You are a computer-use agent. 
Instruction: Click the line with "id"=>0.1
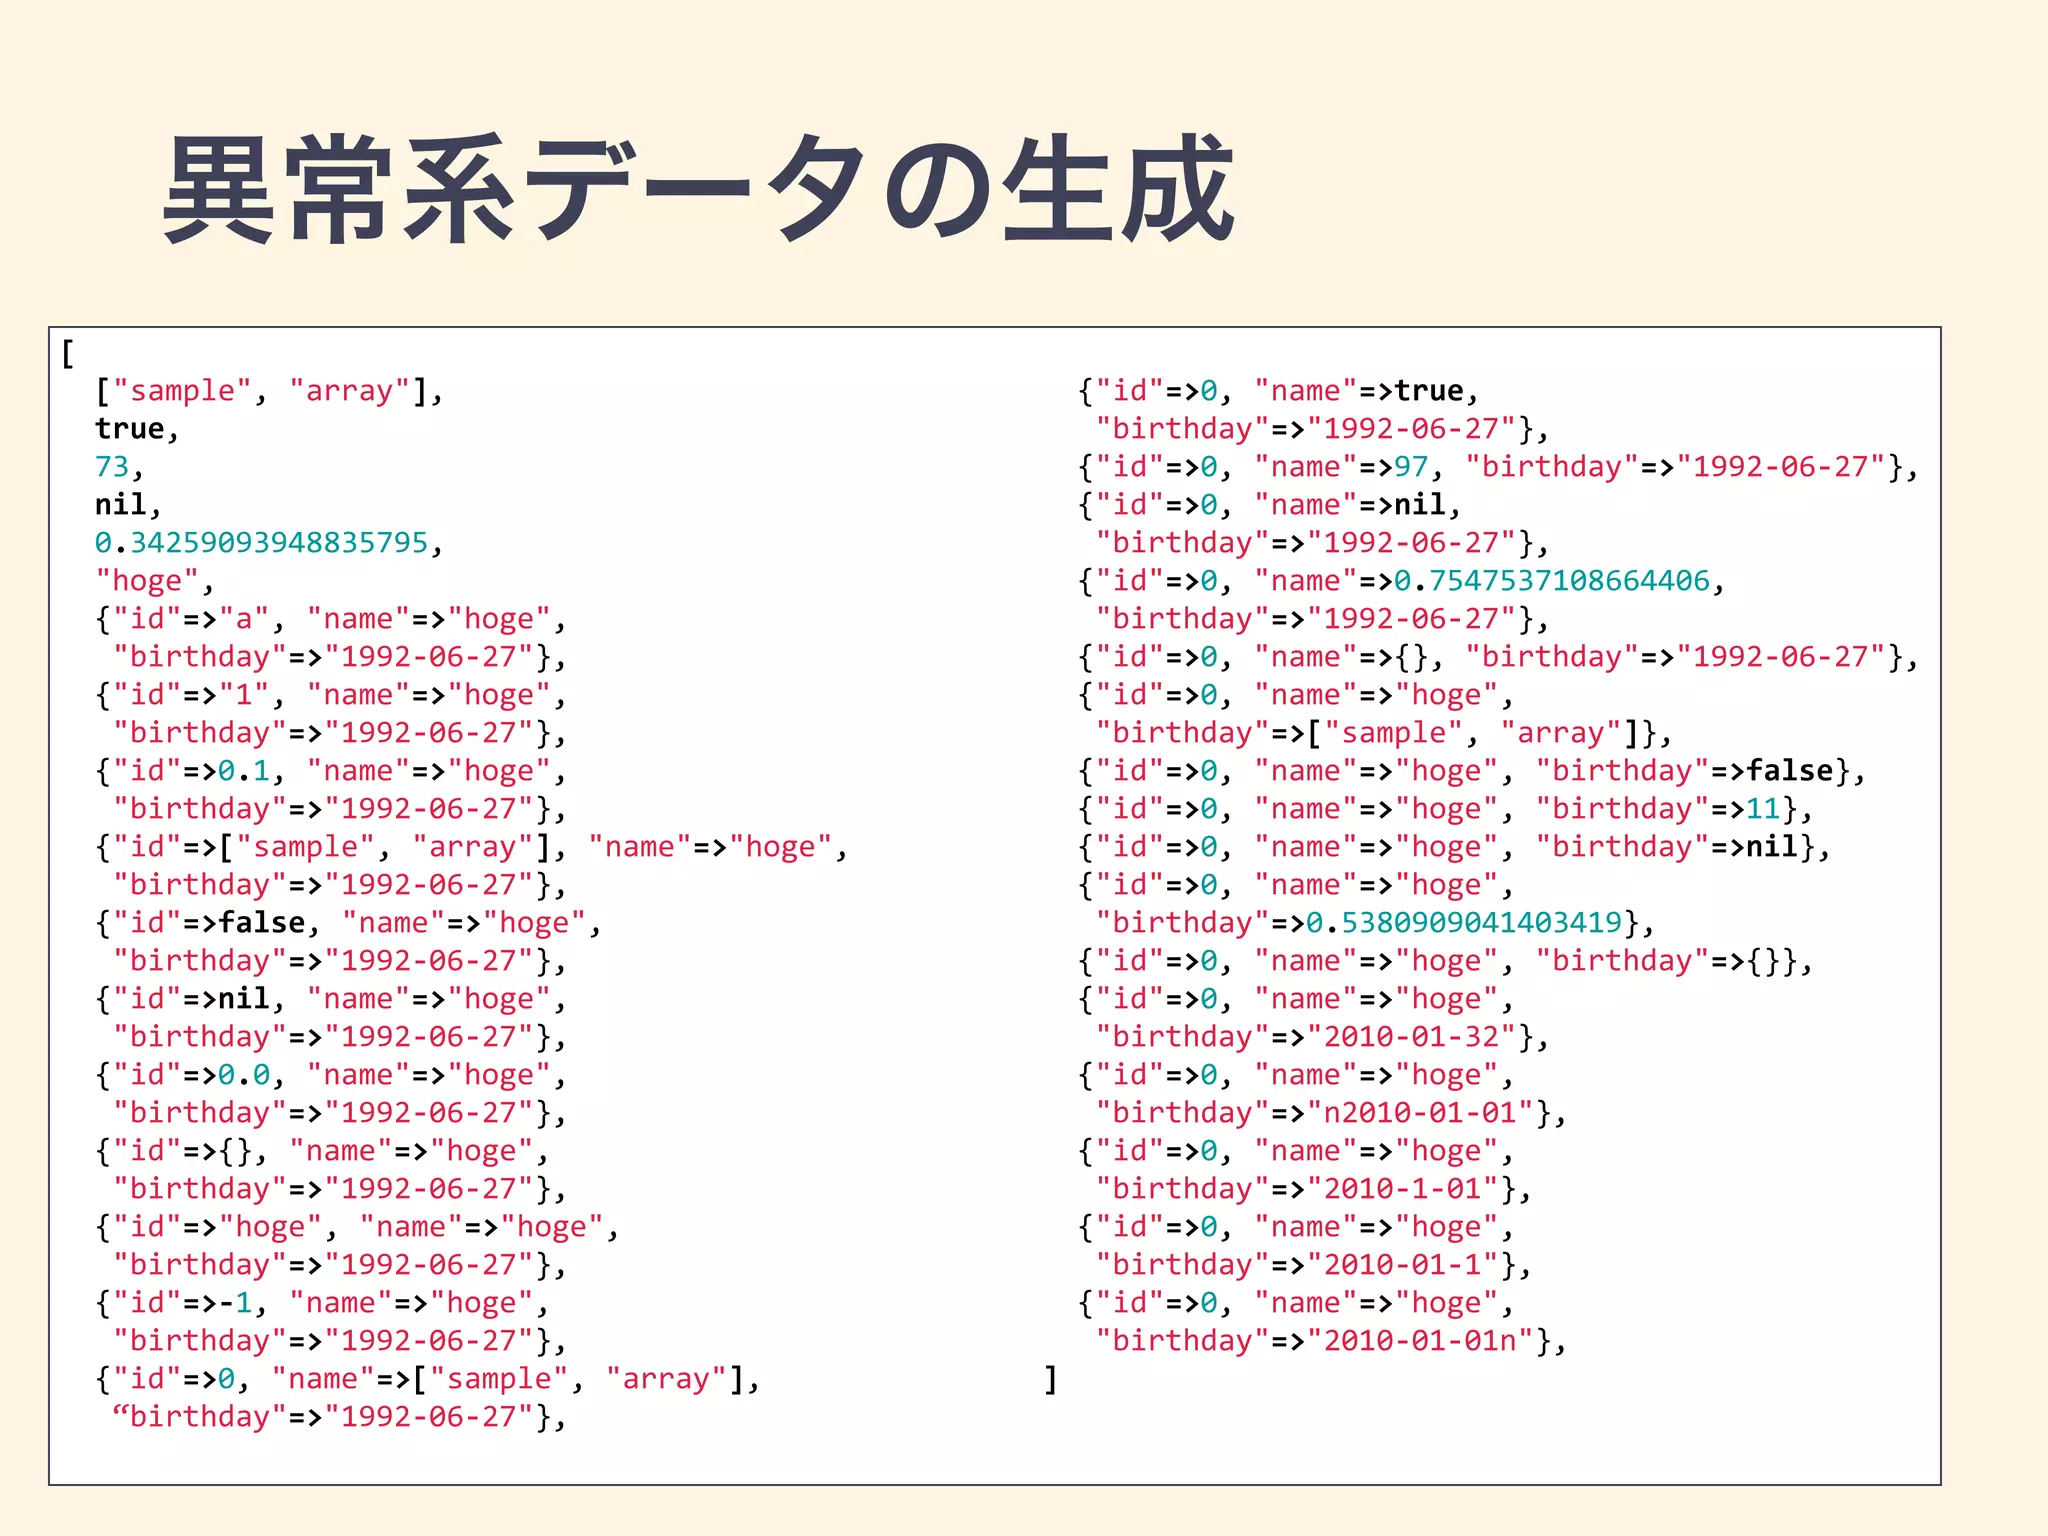click(331, 771)
